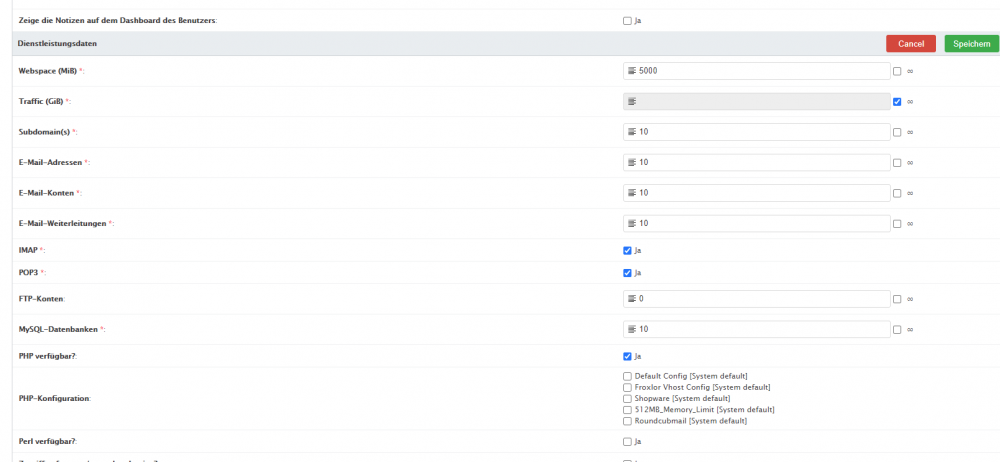Enable unlimited MySQL-Datenbanken checkbox
Screen dimensions: 1000x462
(898, 329)
